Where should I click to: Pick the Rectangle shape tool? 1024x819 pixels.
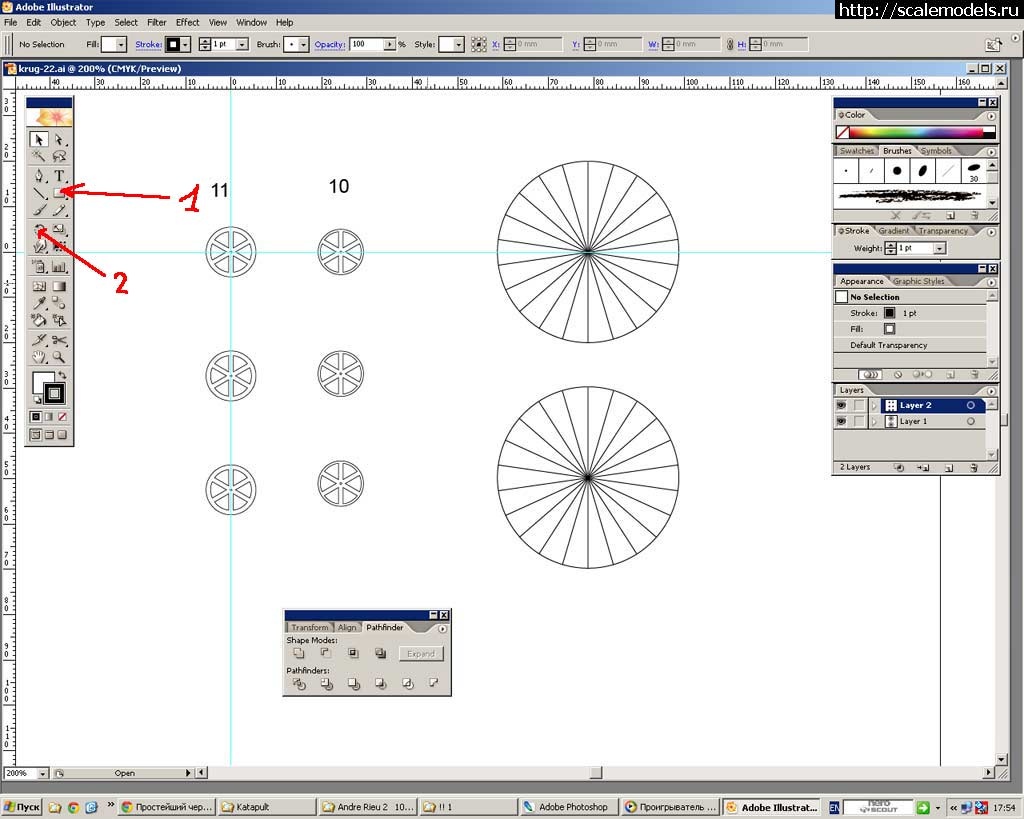point(59,193)
